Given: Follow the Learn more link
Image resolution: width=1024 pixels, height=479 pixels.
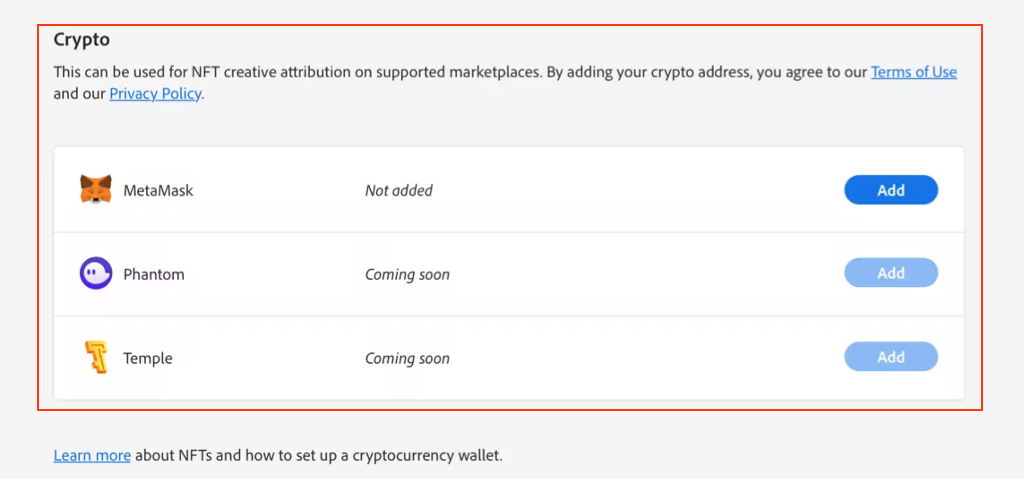Looking at the screenshot, I should pyautogui.click(x=92, y=456).
